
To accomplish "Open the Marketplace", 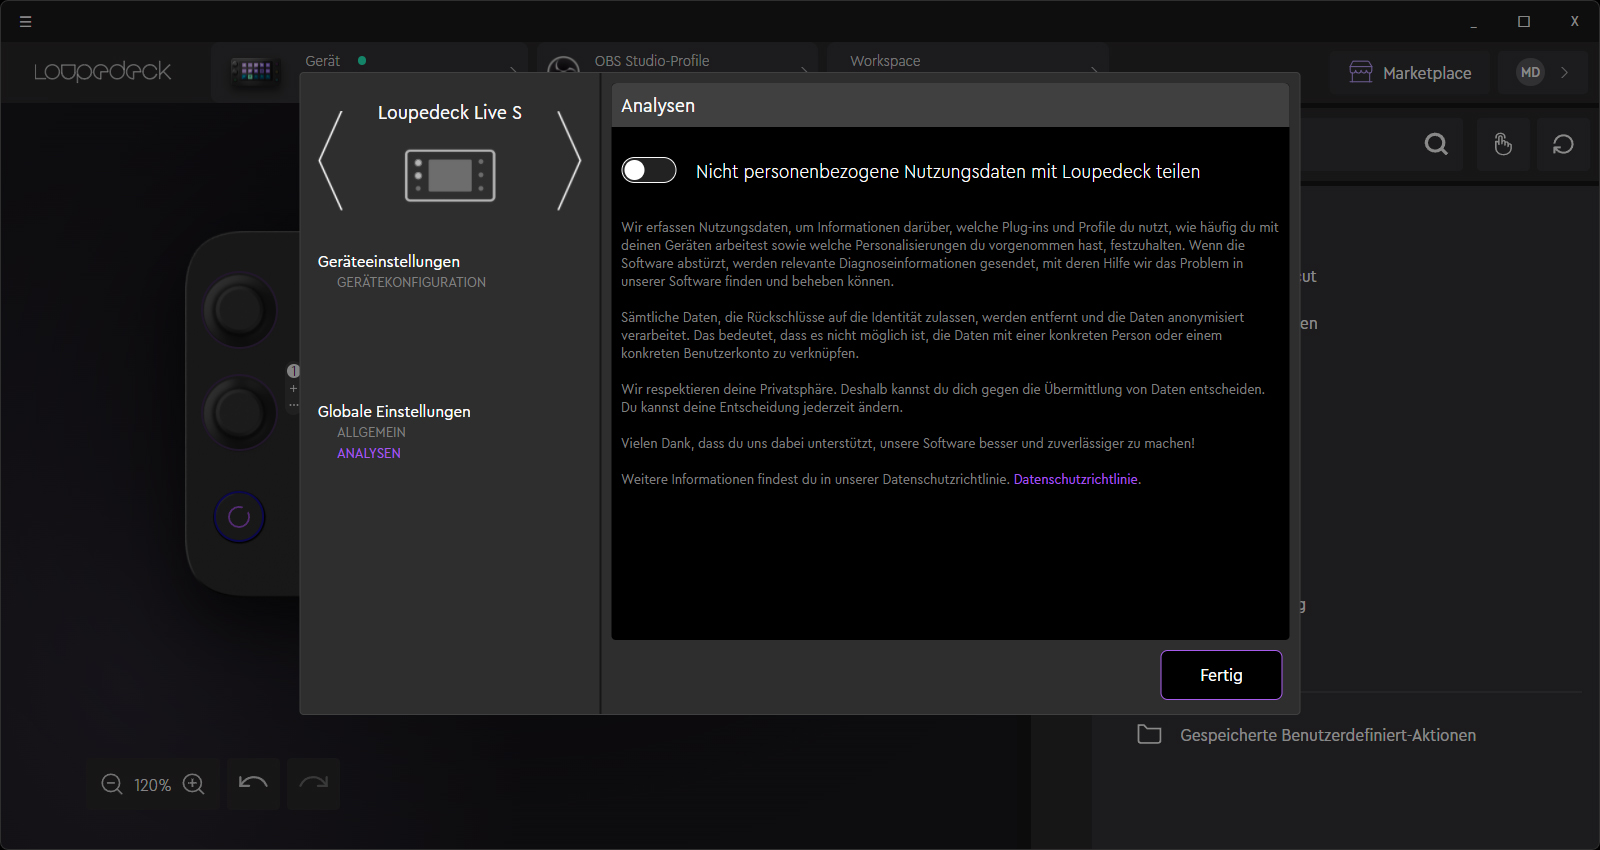I will (1410, 73).
